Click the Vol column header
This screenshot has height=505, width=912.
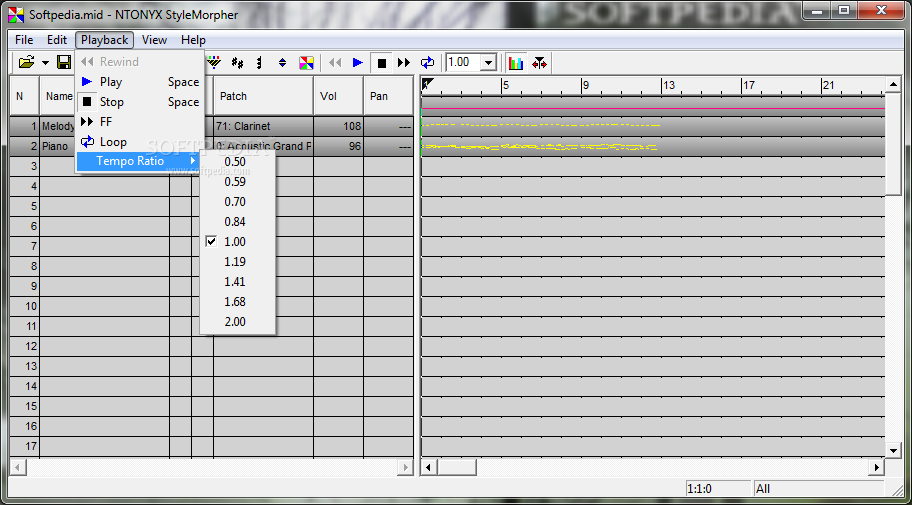point(339,95)
